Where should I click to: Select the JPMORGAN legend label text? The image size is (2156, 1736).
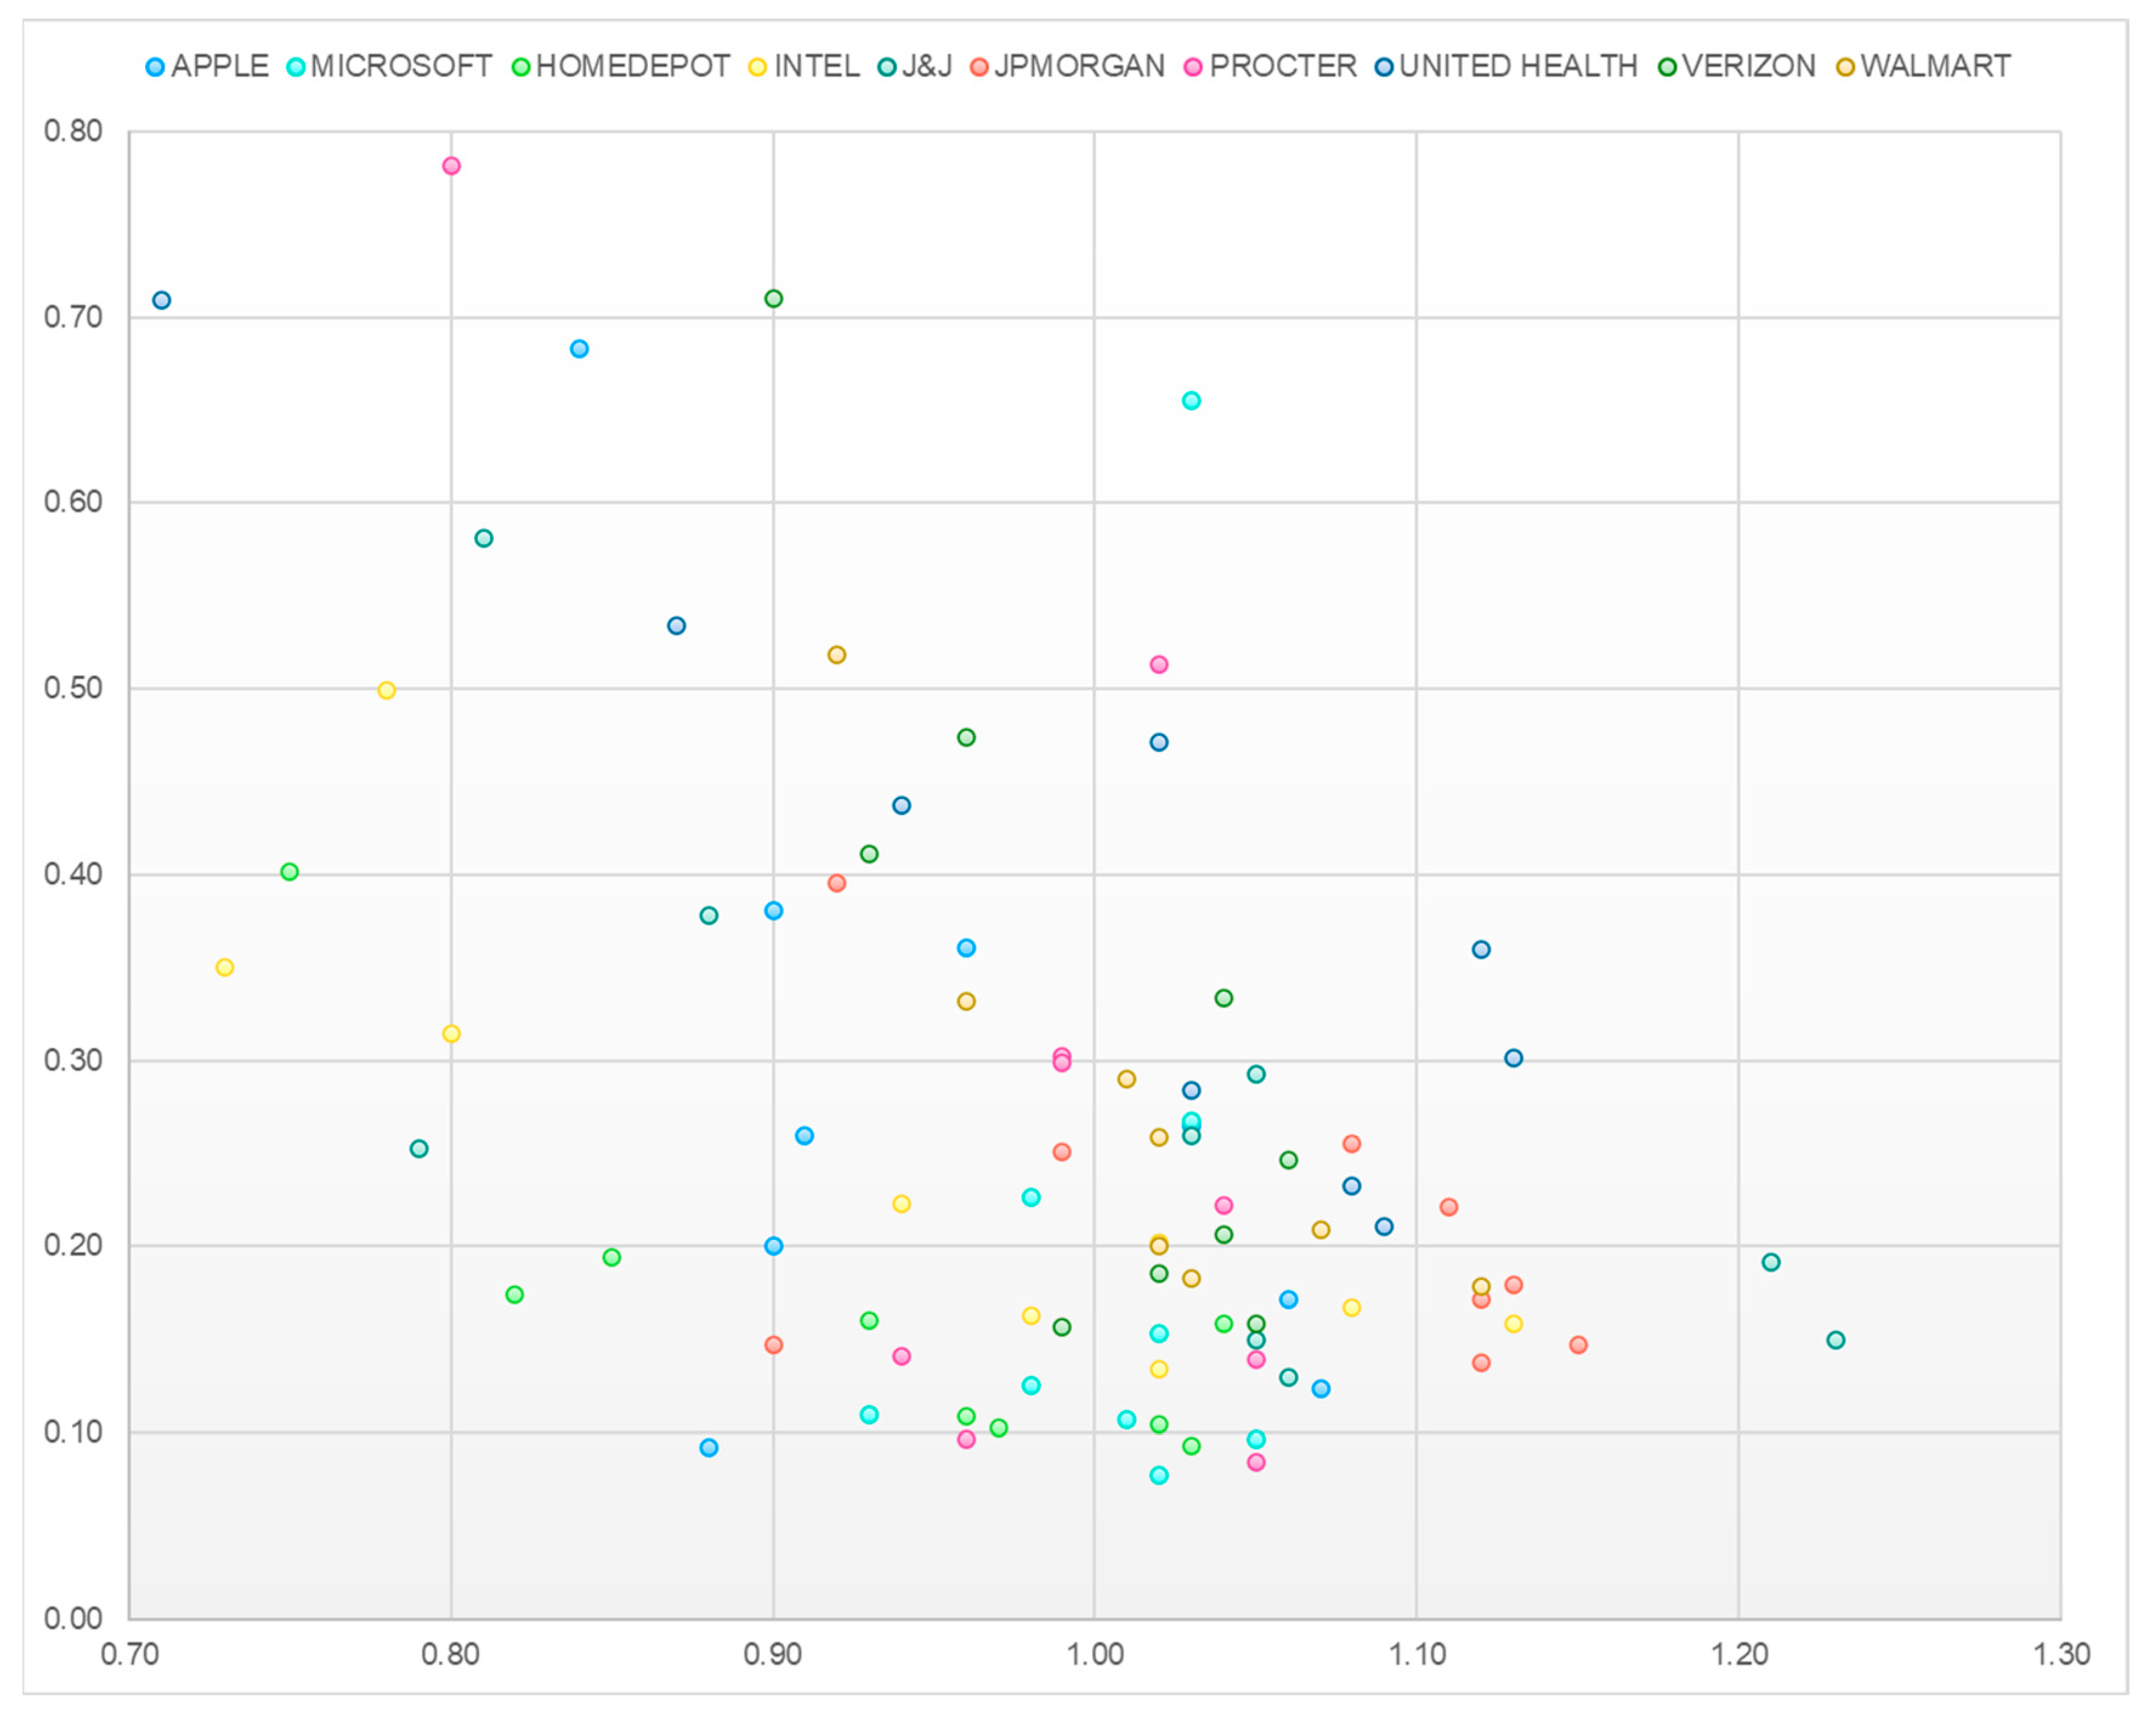(1079, 67)
